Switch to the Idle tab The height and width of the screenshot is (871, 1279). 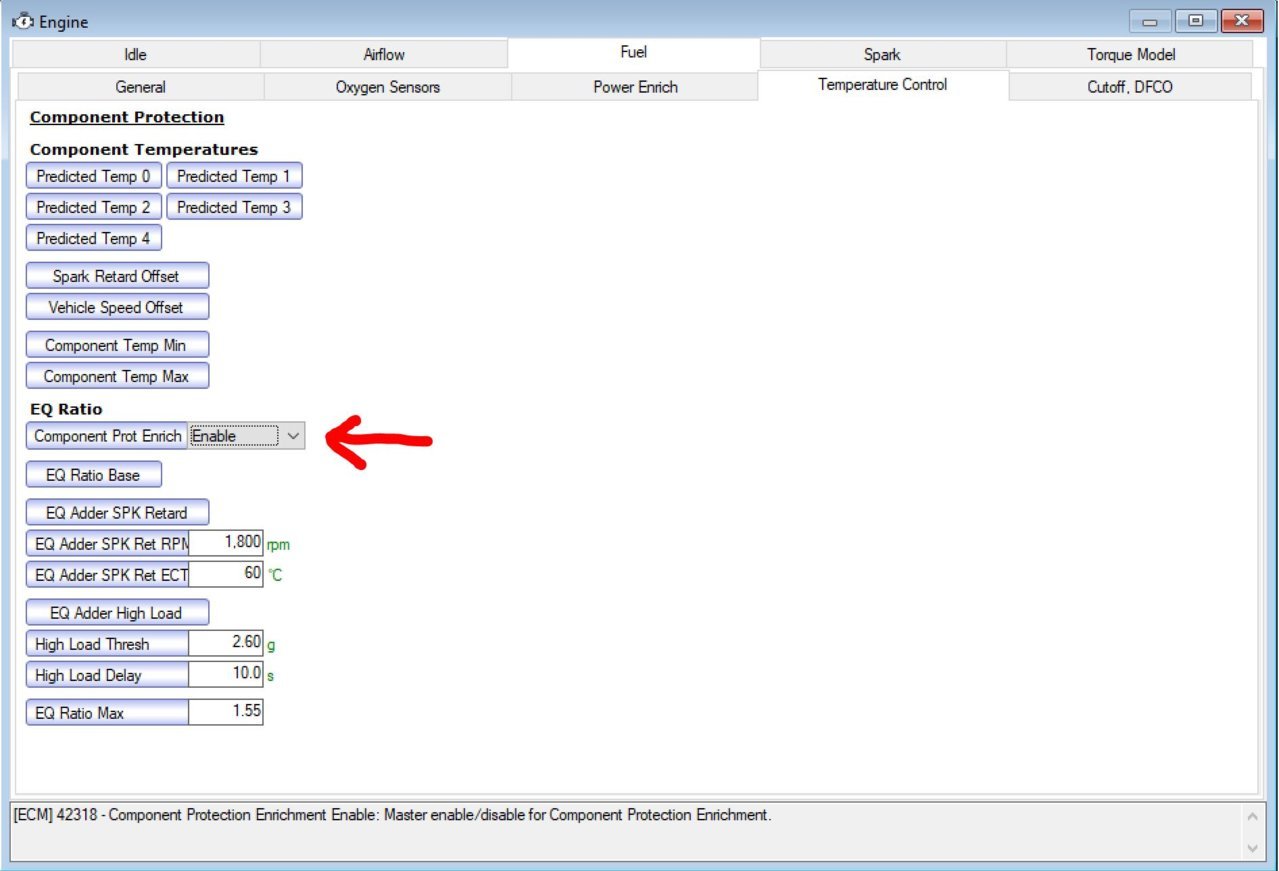(x=135, y=55)
